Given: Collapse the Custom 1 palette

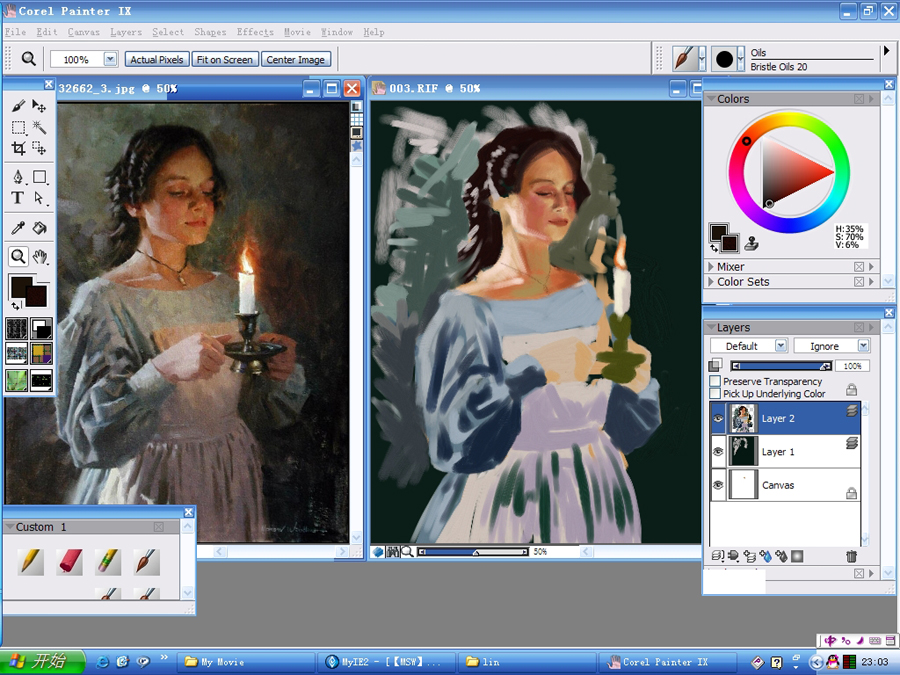Looking at the screenshot, I should pyautogui.click(x=10, y=527).
